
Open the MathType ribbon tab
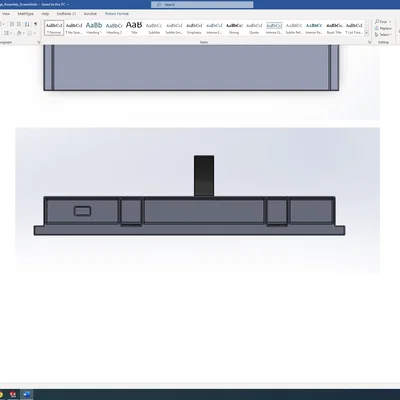pos(26,14)
